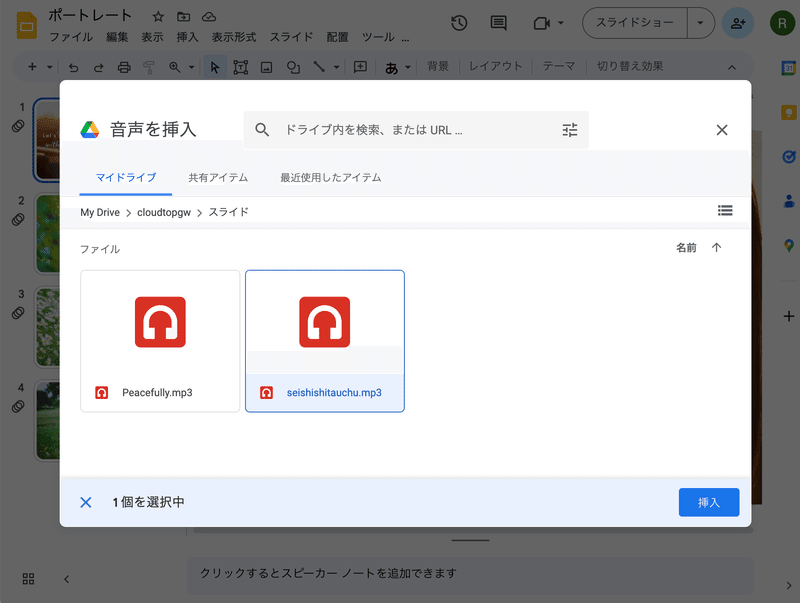The height and width of the screenshot is (603, 800).
Task: Click the print icon
Action: [124, 67]
